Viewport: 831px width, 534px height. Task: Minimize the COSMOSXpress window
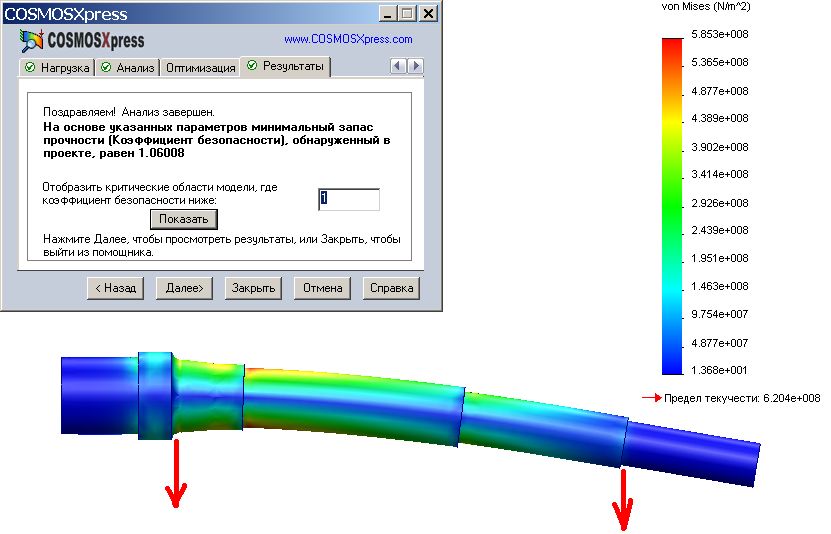tap(387, 14)
